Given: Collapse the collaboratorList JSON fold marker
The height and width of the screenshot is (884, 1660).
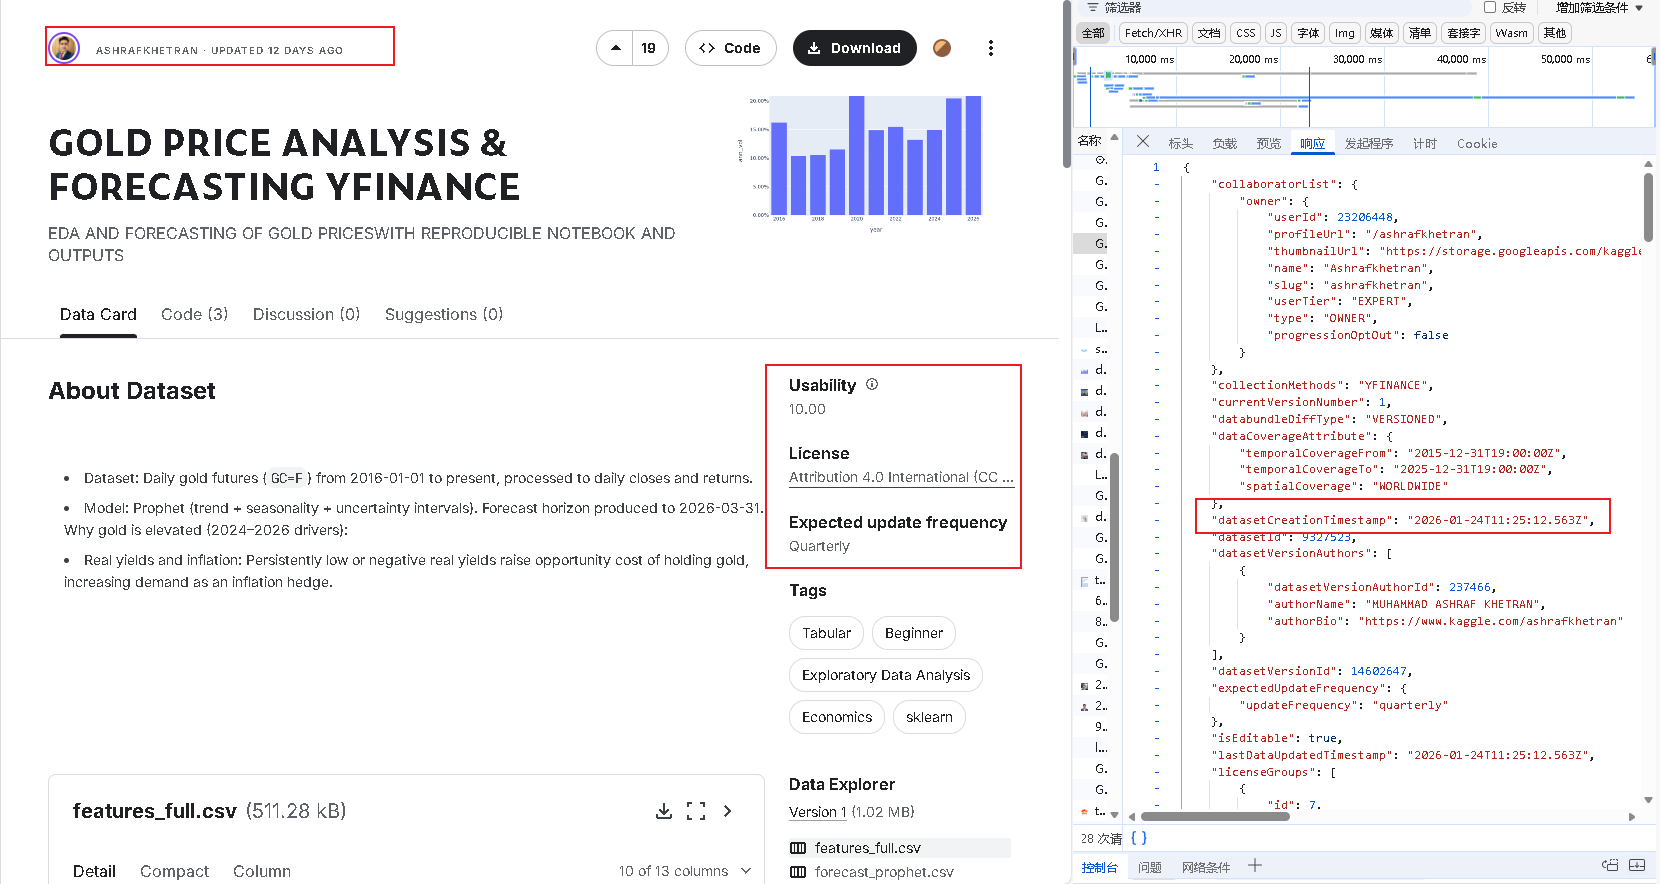Looking at the screenshot, I should (x=1157, y=184).
